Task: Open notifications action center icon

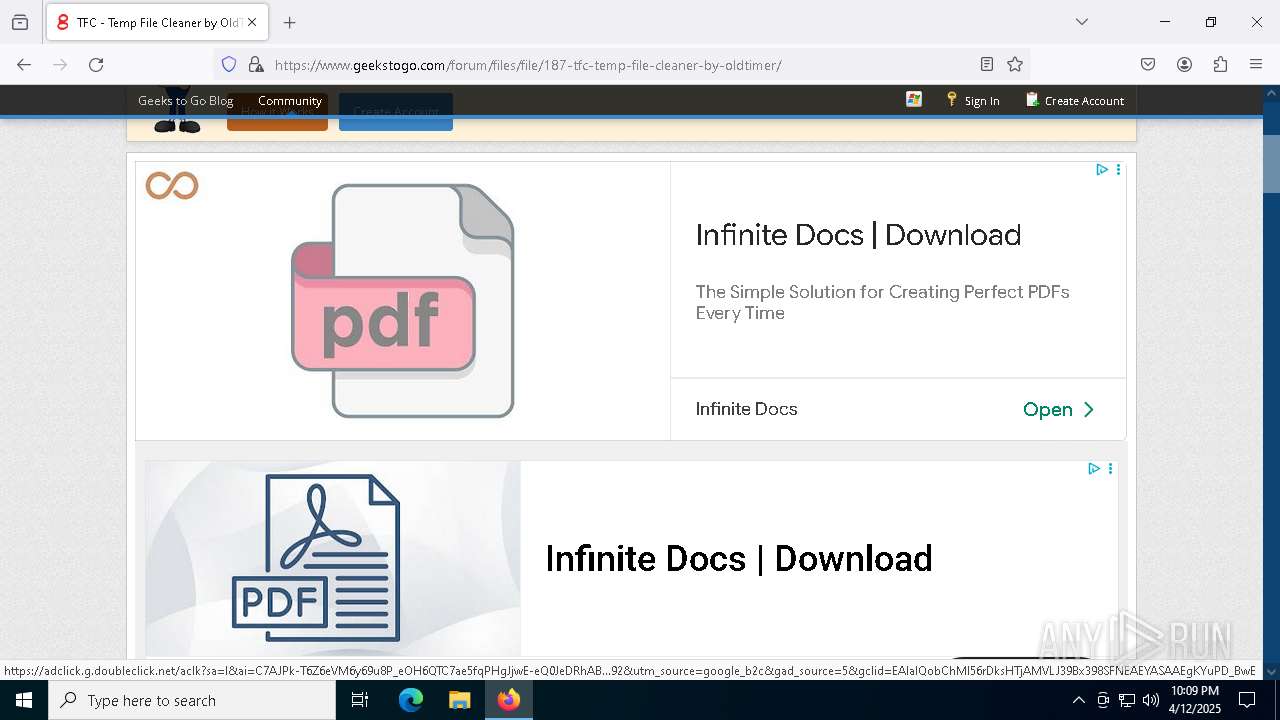Action: [1247, 700]
